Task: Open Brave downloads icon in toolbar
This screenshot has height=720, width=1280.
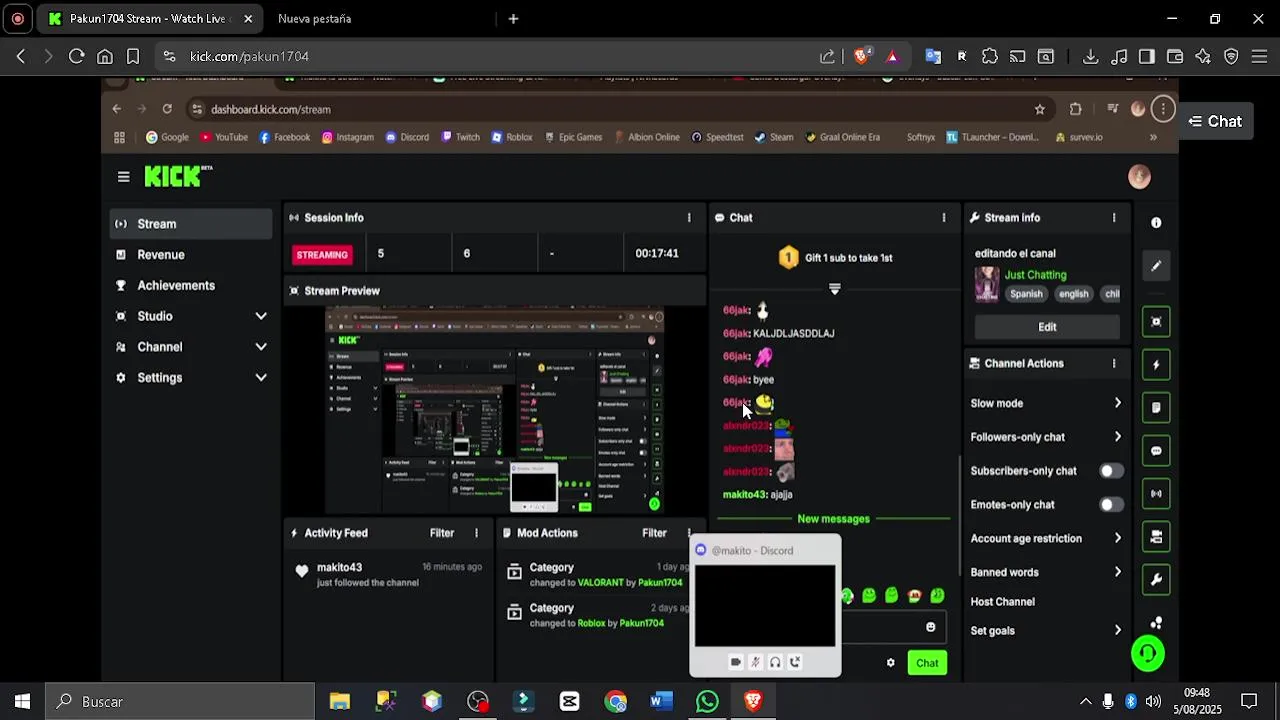Action: (1091, 56)
